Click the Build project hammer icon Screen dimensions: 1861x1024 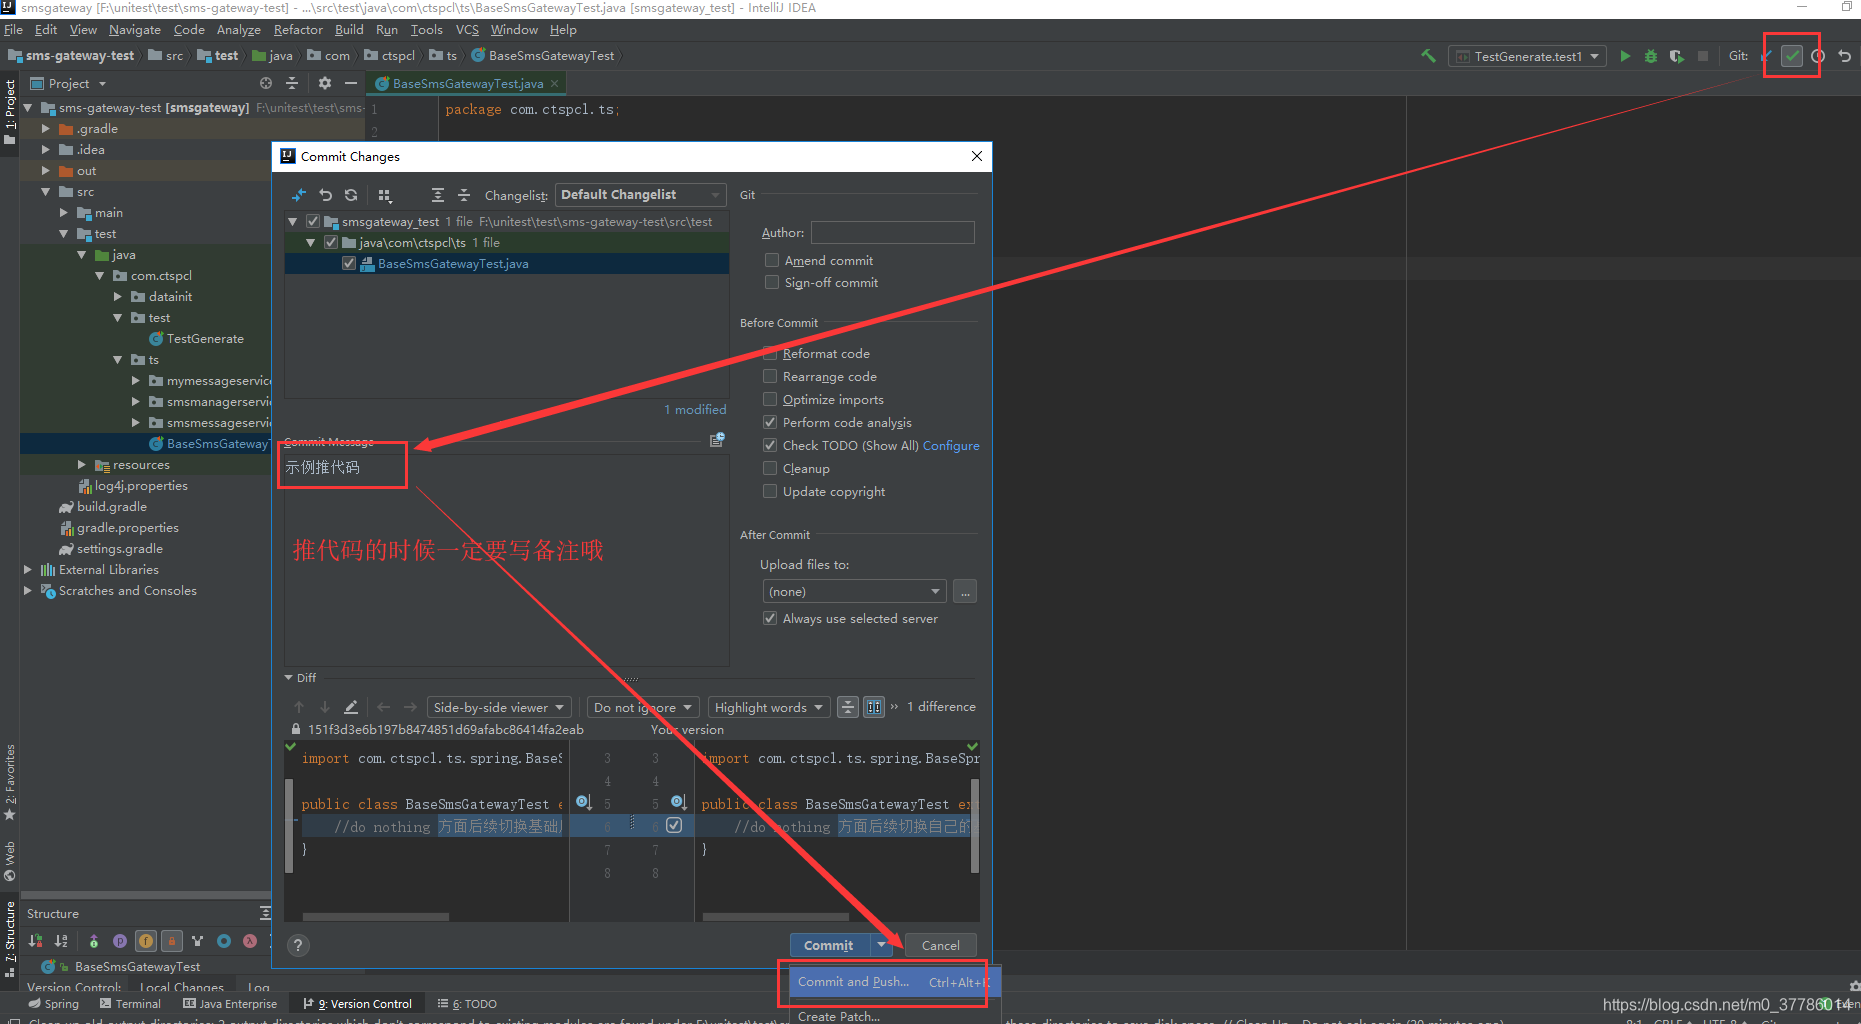(1428, 56)
